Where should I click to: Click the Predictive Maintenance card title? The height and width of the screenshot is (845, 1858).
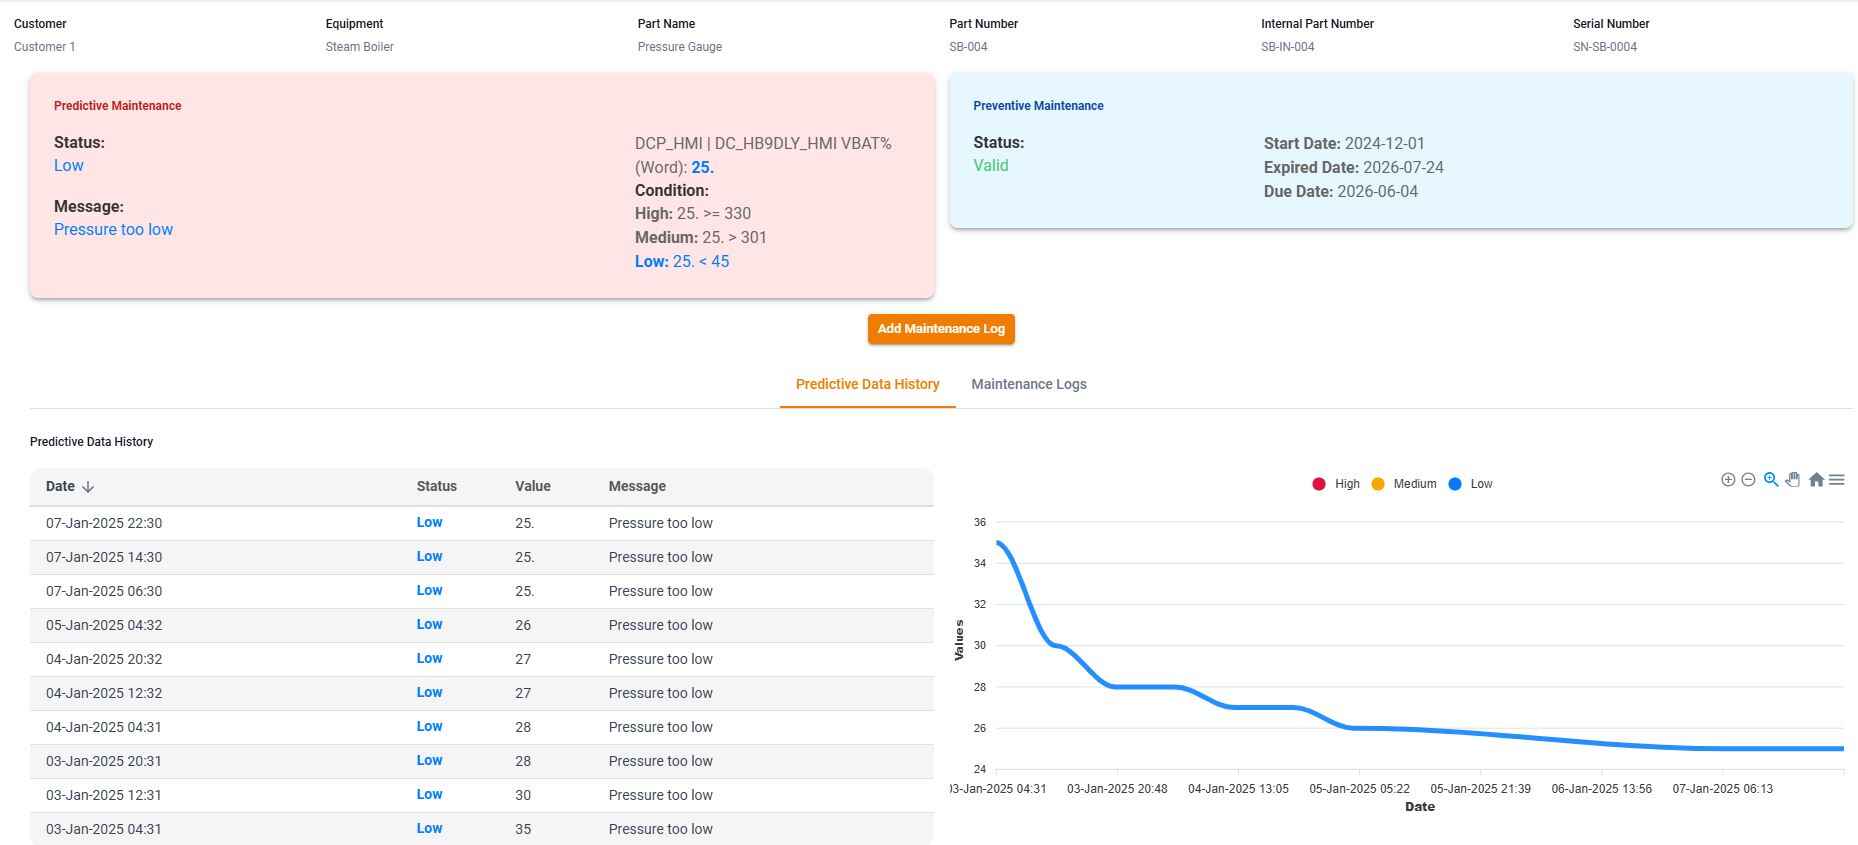click(117, 106)
